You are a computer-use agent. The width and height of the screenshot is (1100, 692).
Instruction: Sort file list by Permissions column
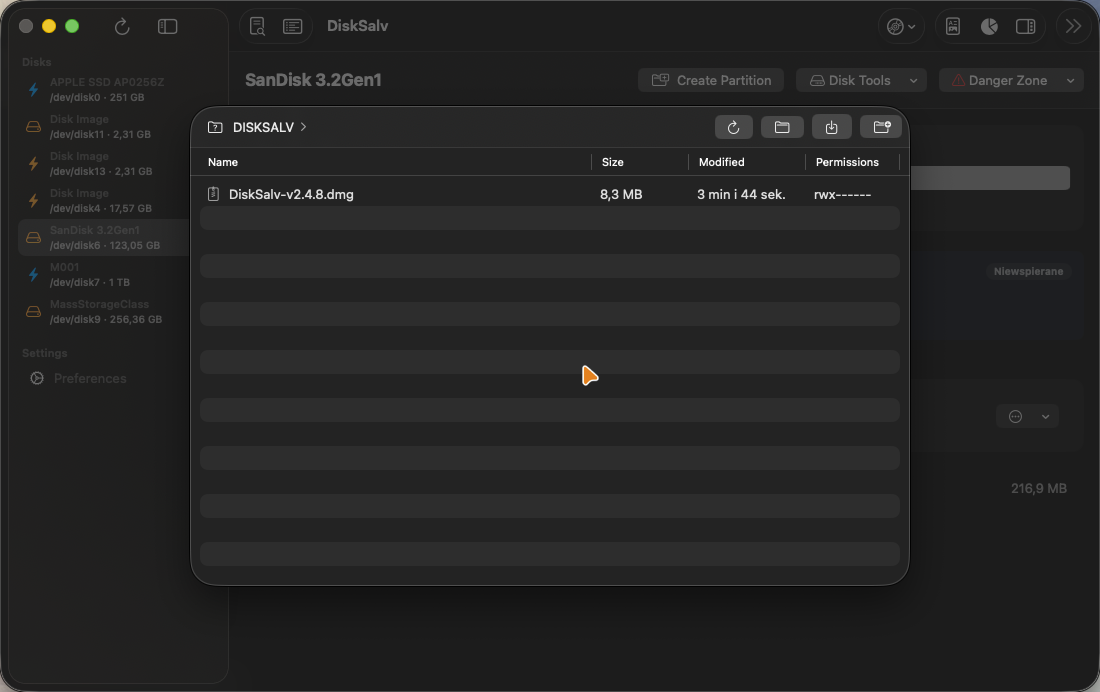[x=847, y=162]
